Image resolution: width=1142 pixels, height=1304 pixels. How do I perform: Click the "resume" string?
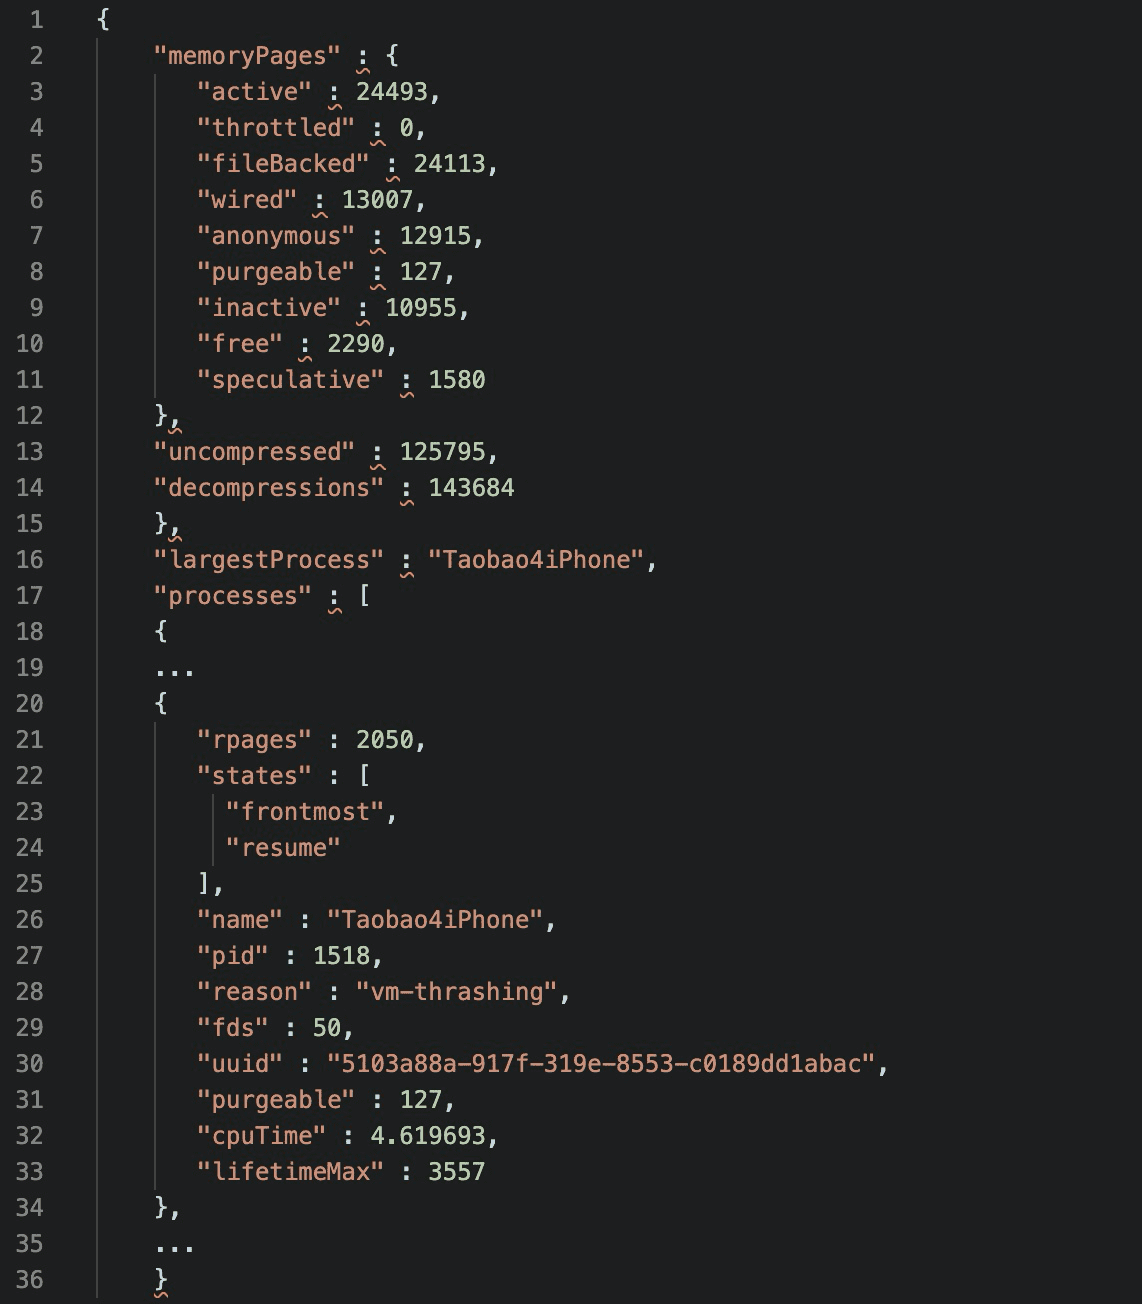coord(283,848)
